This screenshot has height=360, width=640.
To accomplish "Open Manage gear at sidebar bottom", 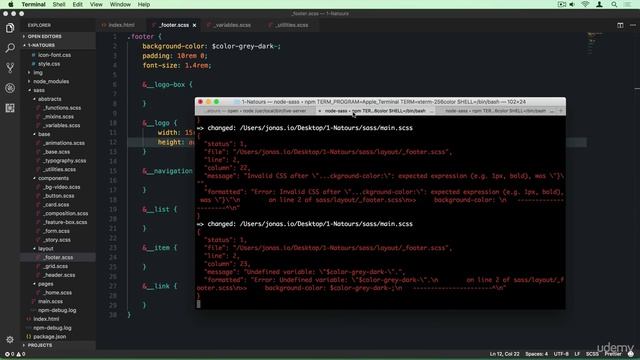I will (x=10, y=339).
